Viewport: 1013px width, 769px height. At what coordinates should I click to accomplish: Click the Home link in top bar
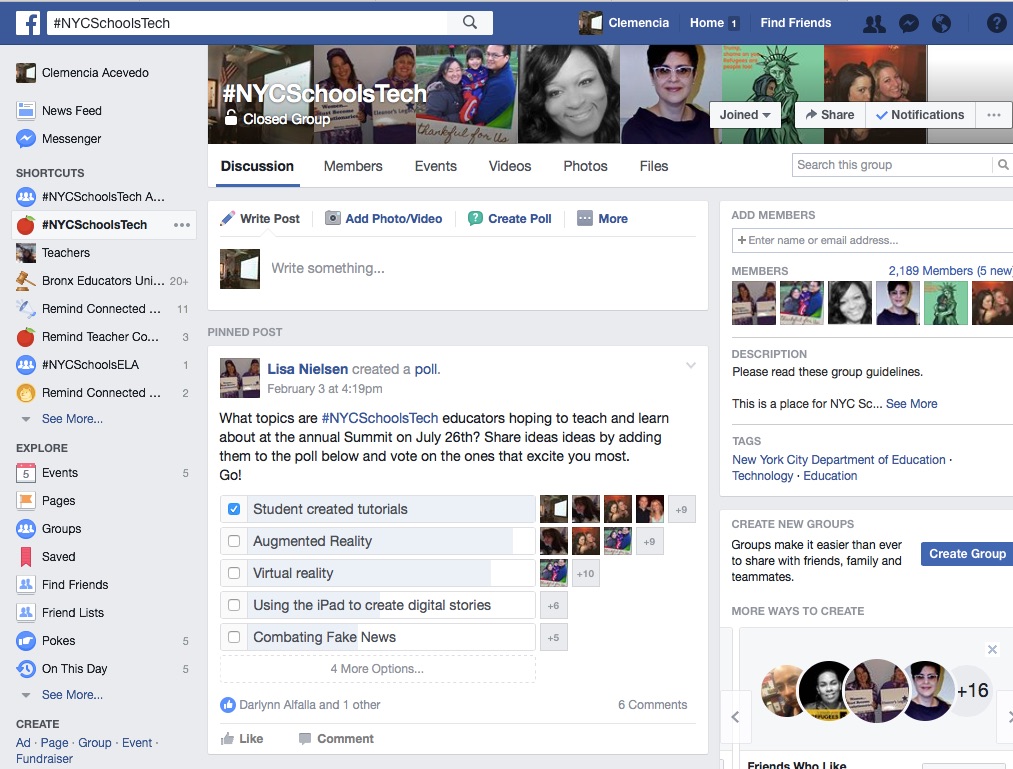pos(707,23)
